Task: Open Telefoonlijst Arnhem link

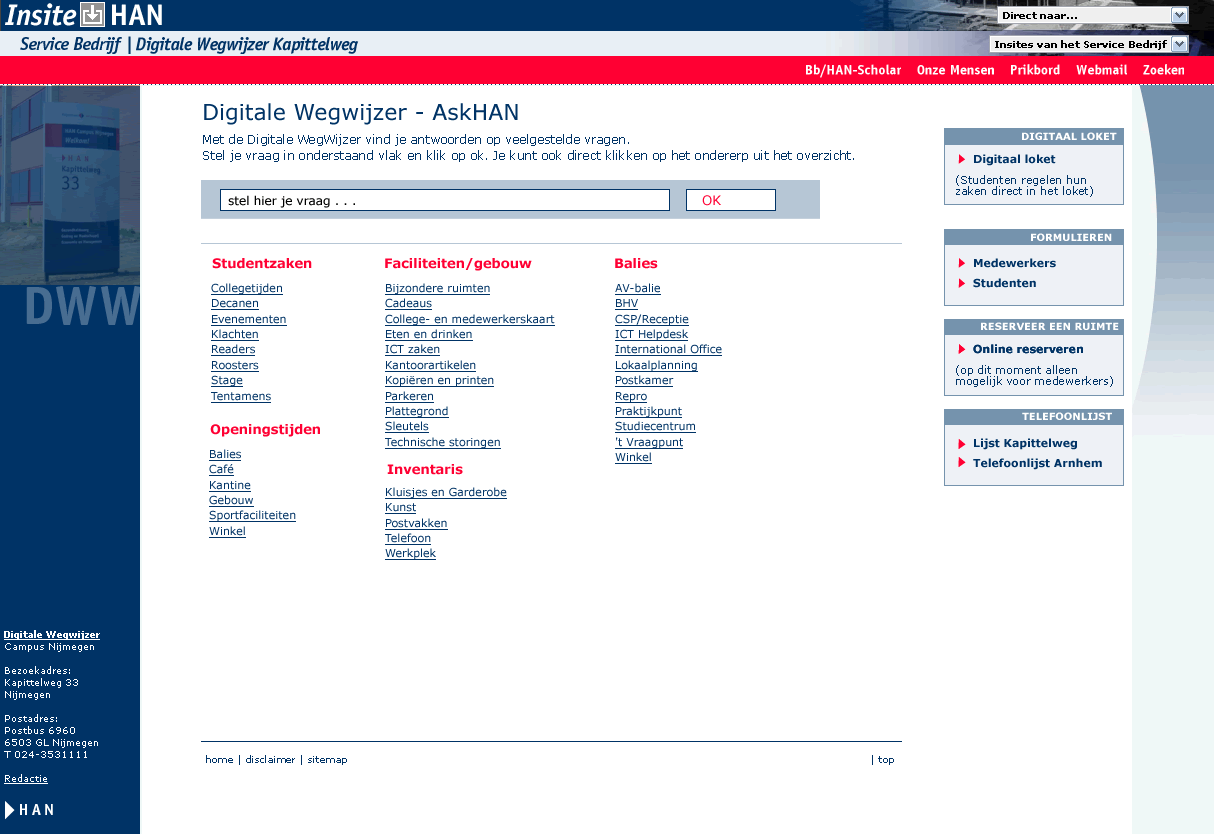Action: pos(1037,463)
